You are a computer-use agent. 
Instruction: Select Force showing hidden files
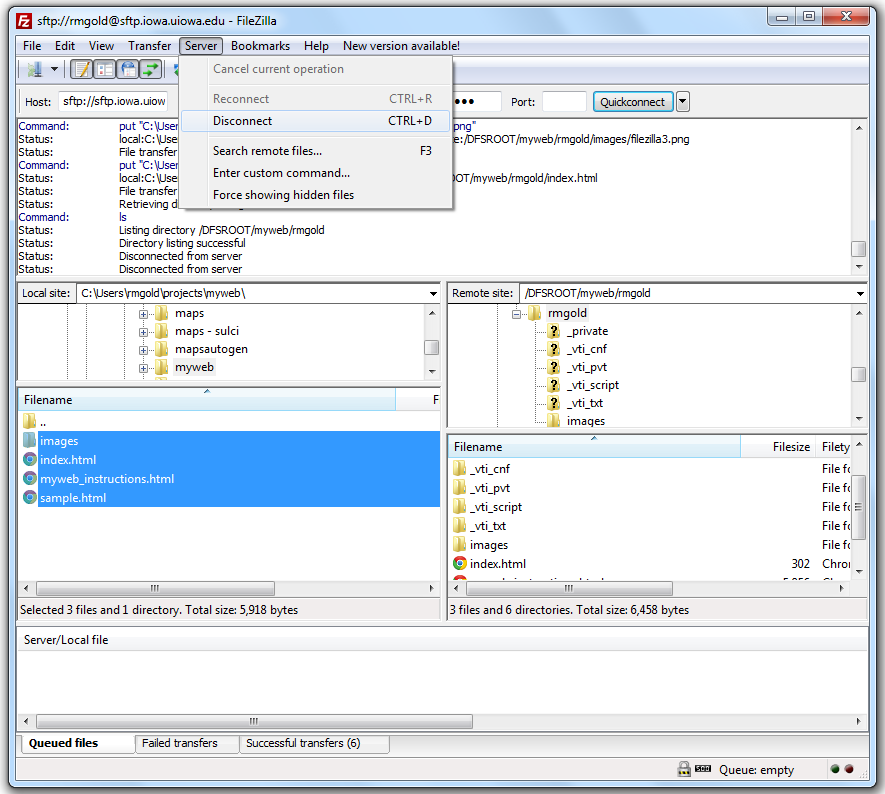pos(316,195)
